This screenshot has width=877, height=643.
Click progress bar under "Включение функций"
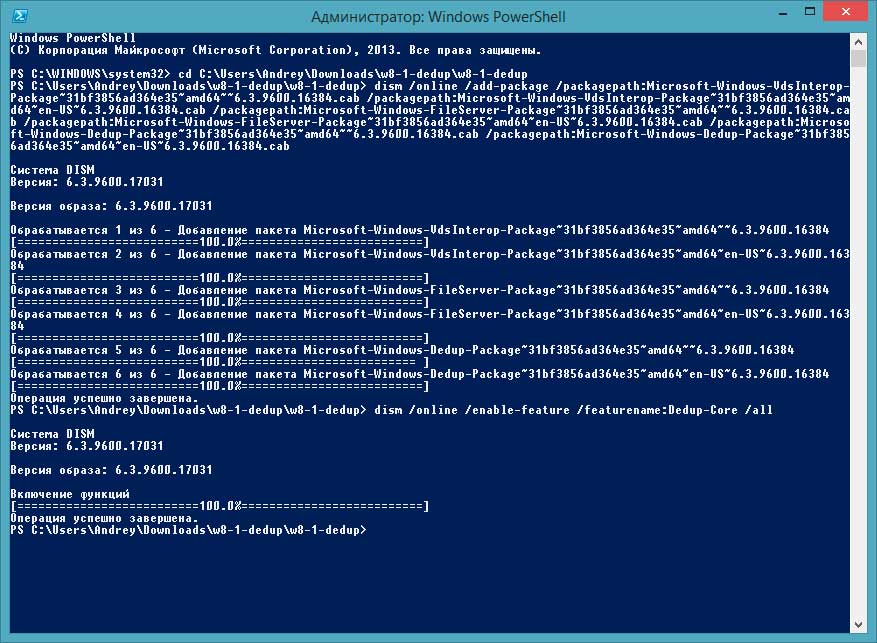click(x=220, y=506)
